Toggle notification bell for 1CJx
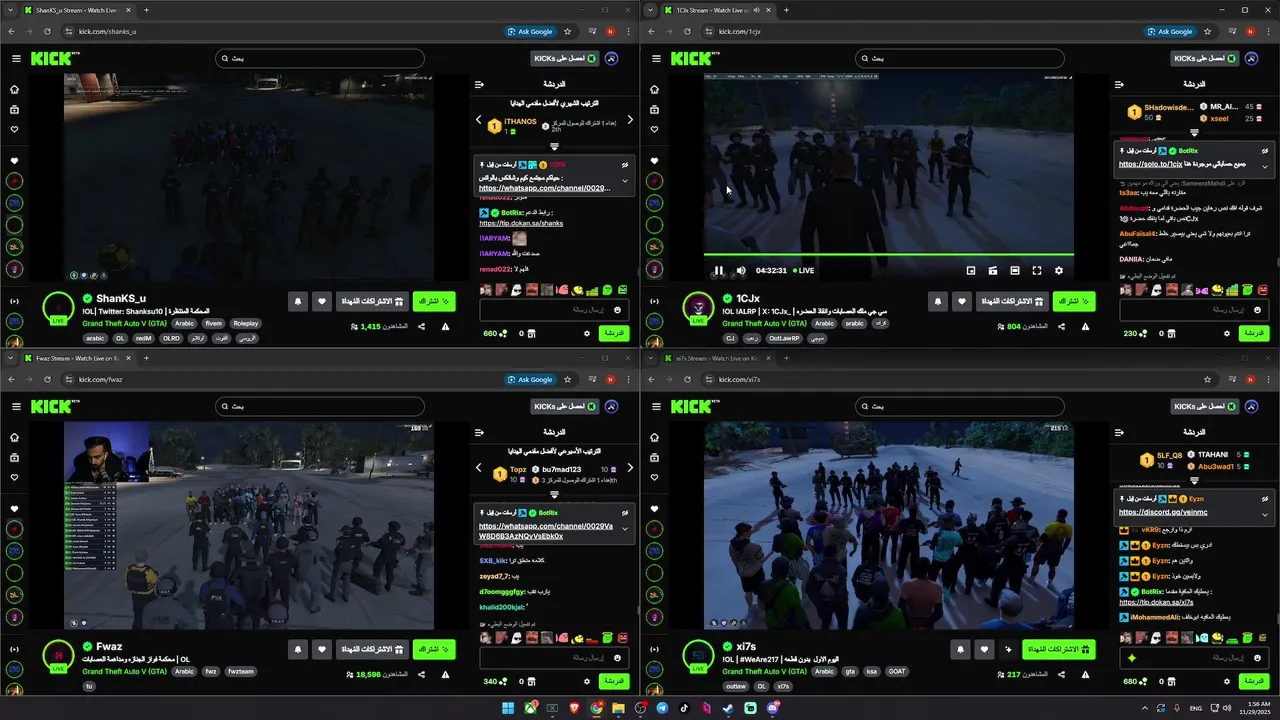 pyautogui.click(x=938, y=301)
